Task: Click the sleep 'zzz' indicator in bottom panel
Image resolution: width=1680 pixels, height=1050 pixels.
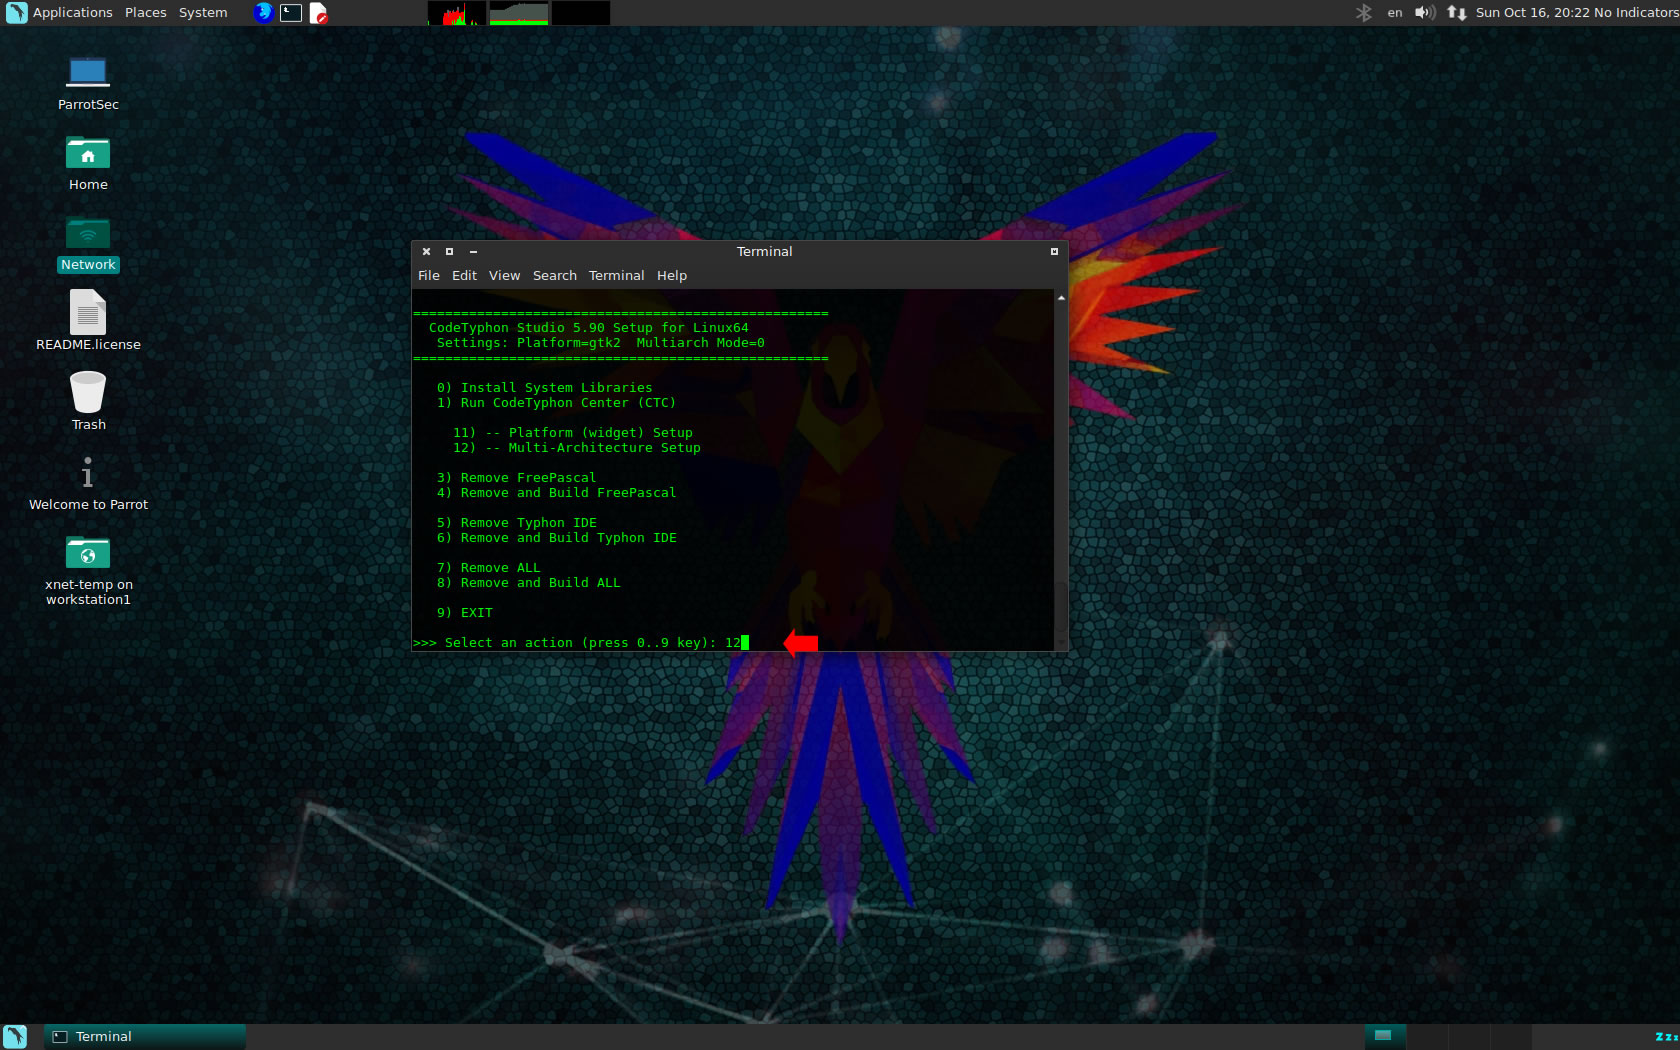Action: point(1666,1037)
